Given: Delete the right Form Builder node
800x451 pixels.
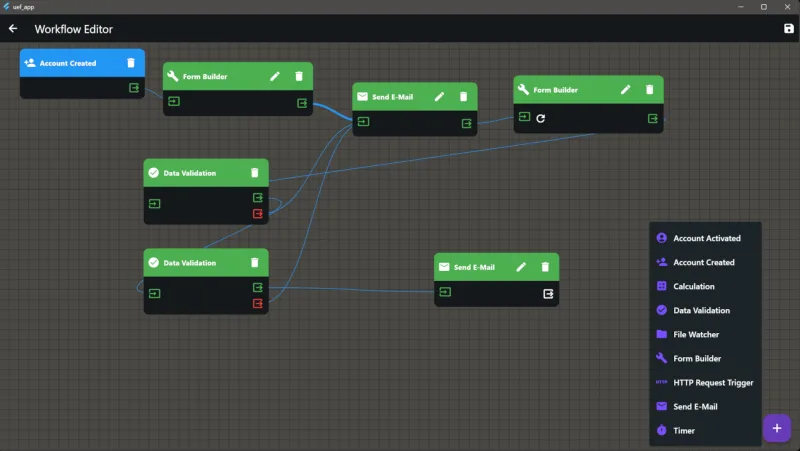Looking at the screenshot, I should (649, 89).
